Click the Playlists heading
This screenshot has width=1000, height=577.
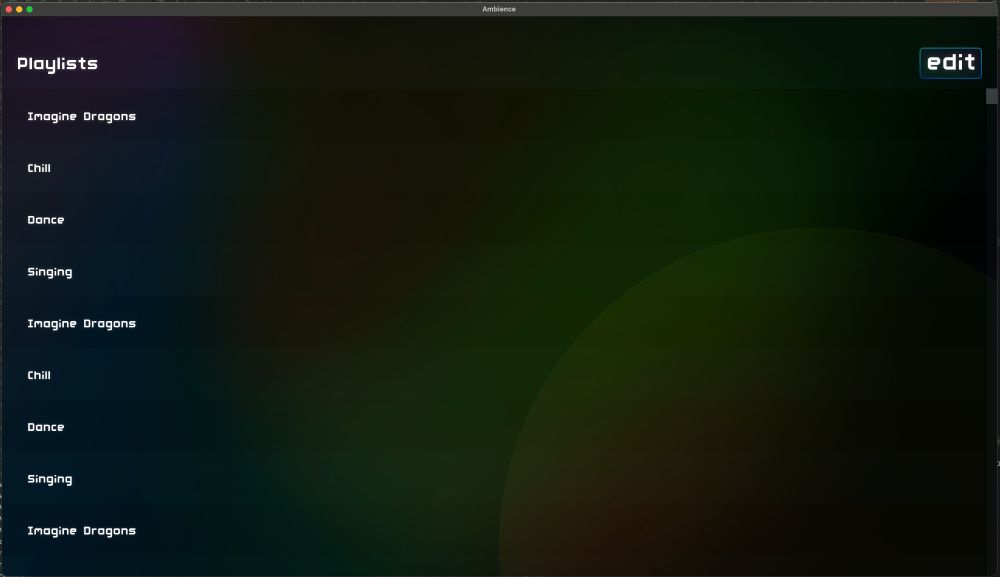(57, 64)
